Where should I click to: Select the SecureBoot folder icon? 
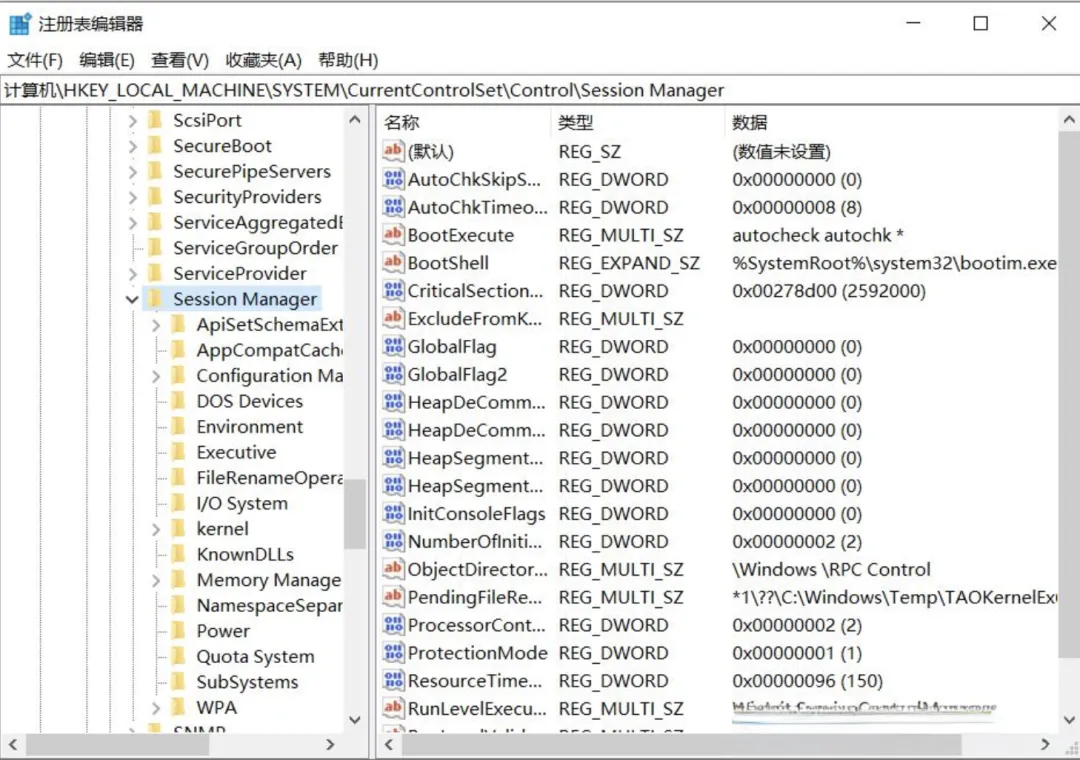(x=156, y=146)
